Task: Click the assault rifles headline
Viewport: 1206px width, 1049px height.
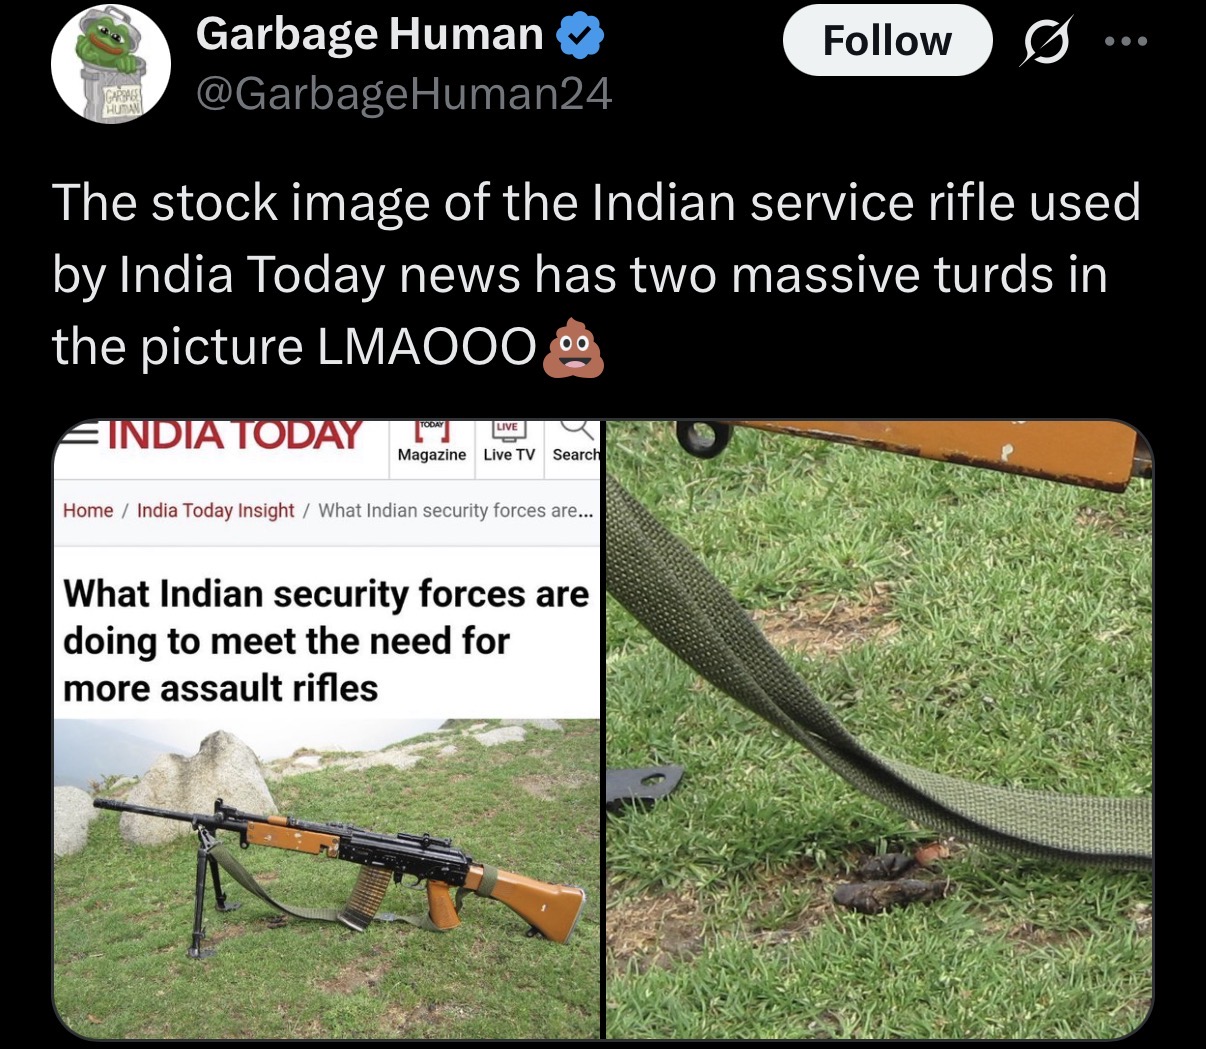Action: (x=326, y=641)
